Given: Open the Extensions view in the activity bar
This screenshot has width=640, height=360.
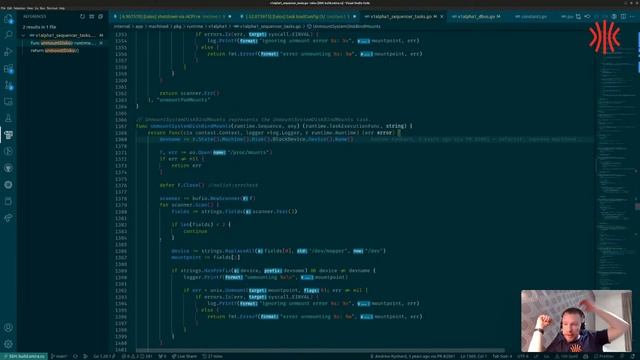Looking at the screenshot, I should coord(8,69).
